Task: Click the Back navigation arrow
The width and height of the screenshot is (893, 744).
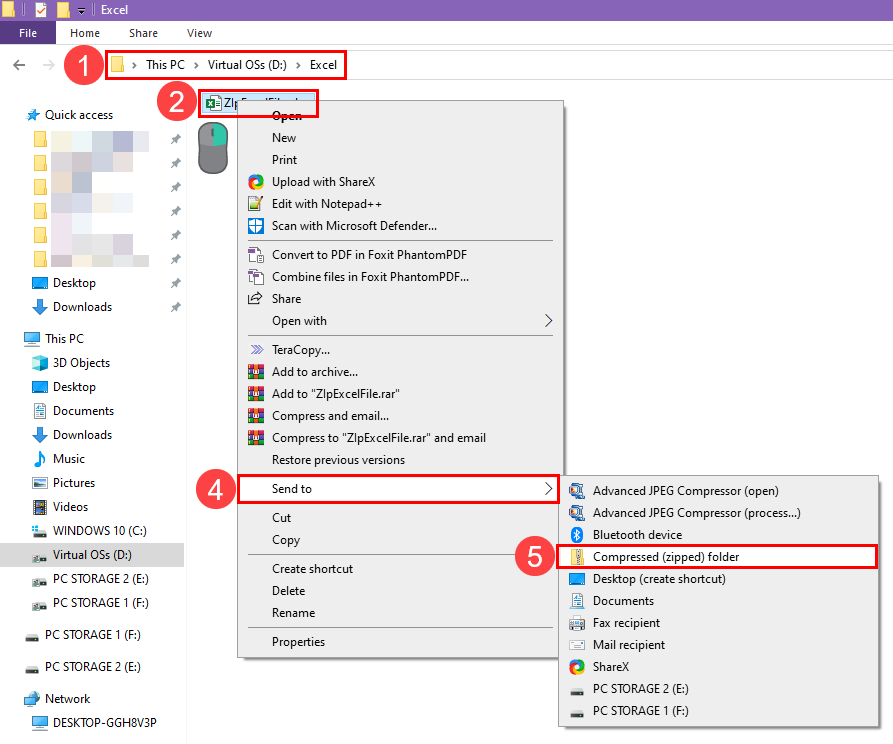Action: click(x=18, y=65)
